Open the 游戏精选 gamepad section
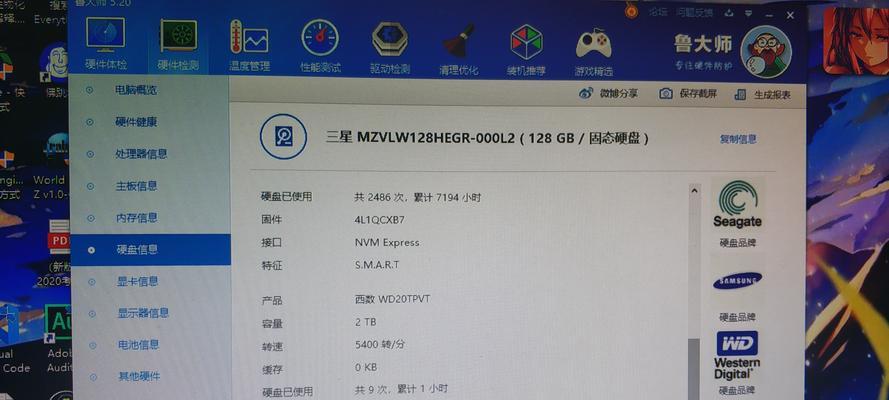 (x=594, y=52)
